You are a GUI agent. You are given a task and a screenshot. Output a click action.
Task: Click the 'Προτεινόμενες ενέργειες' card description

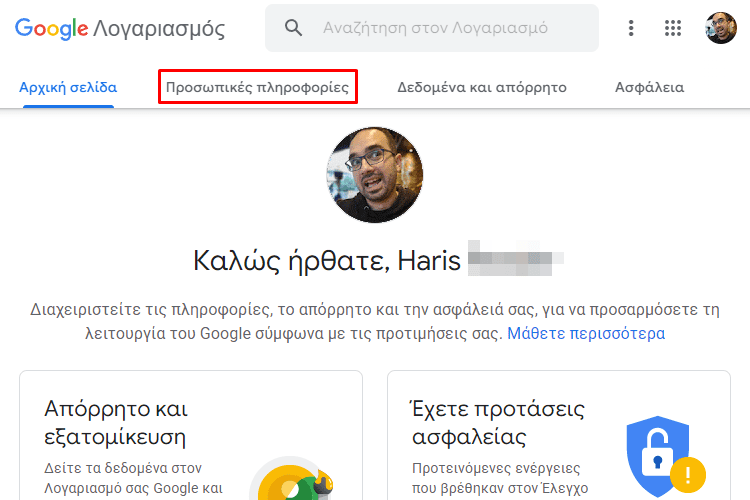(x=500, y=478)
